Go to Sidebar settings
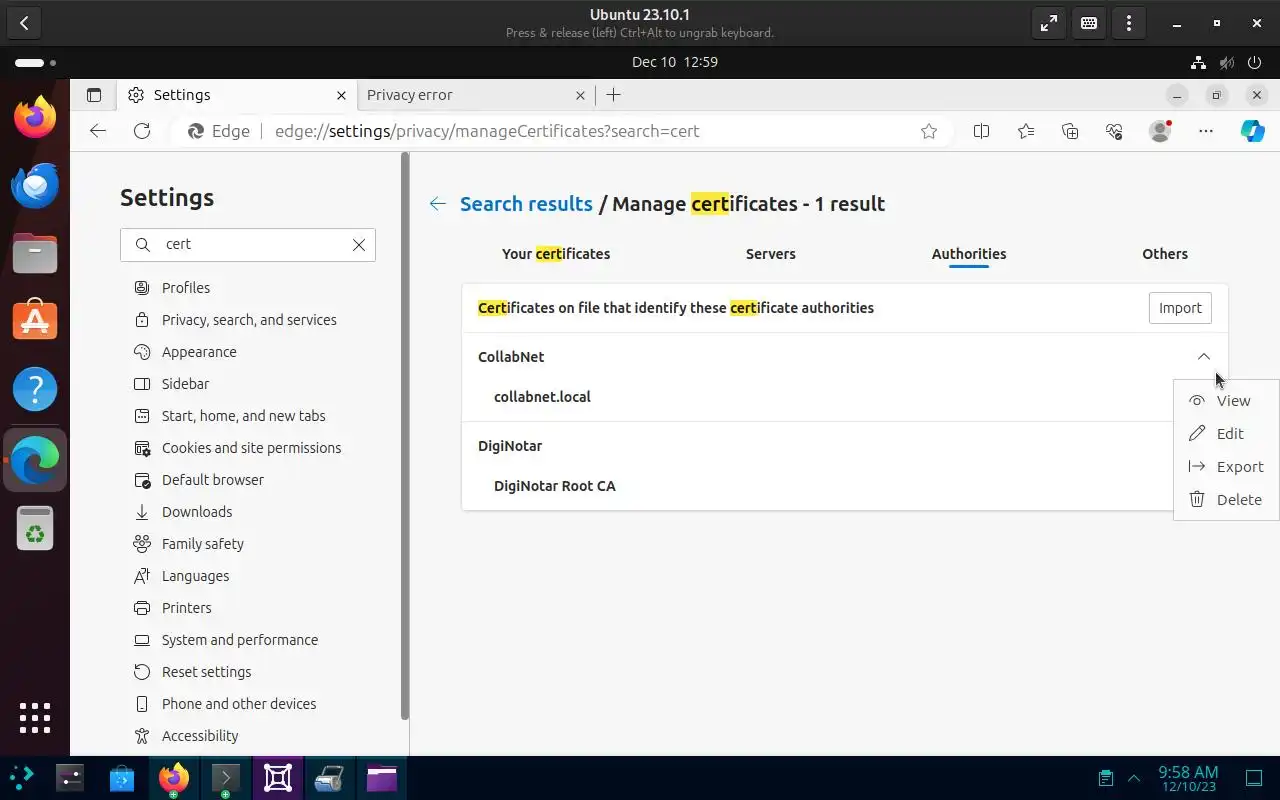 tap(185, 384)
